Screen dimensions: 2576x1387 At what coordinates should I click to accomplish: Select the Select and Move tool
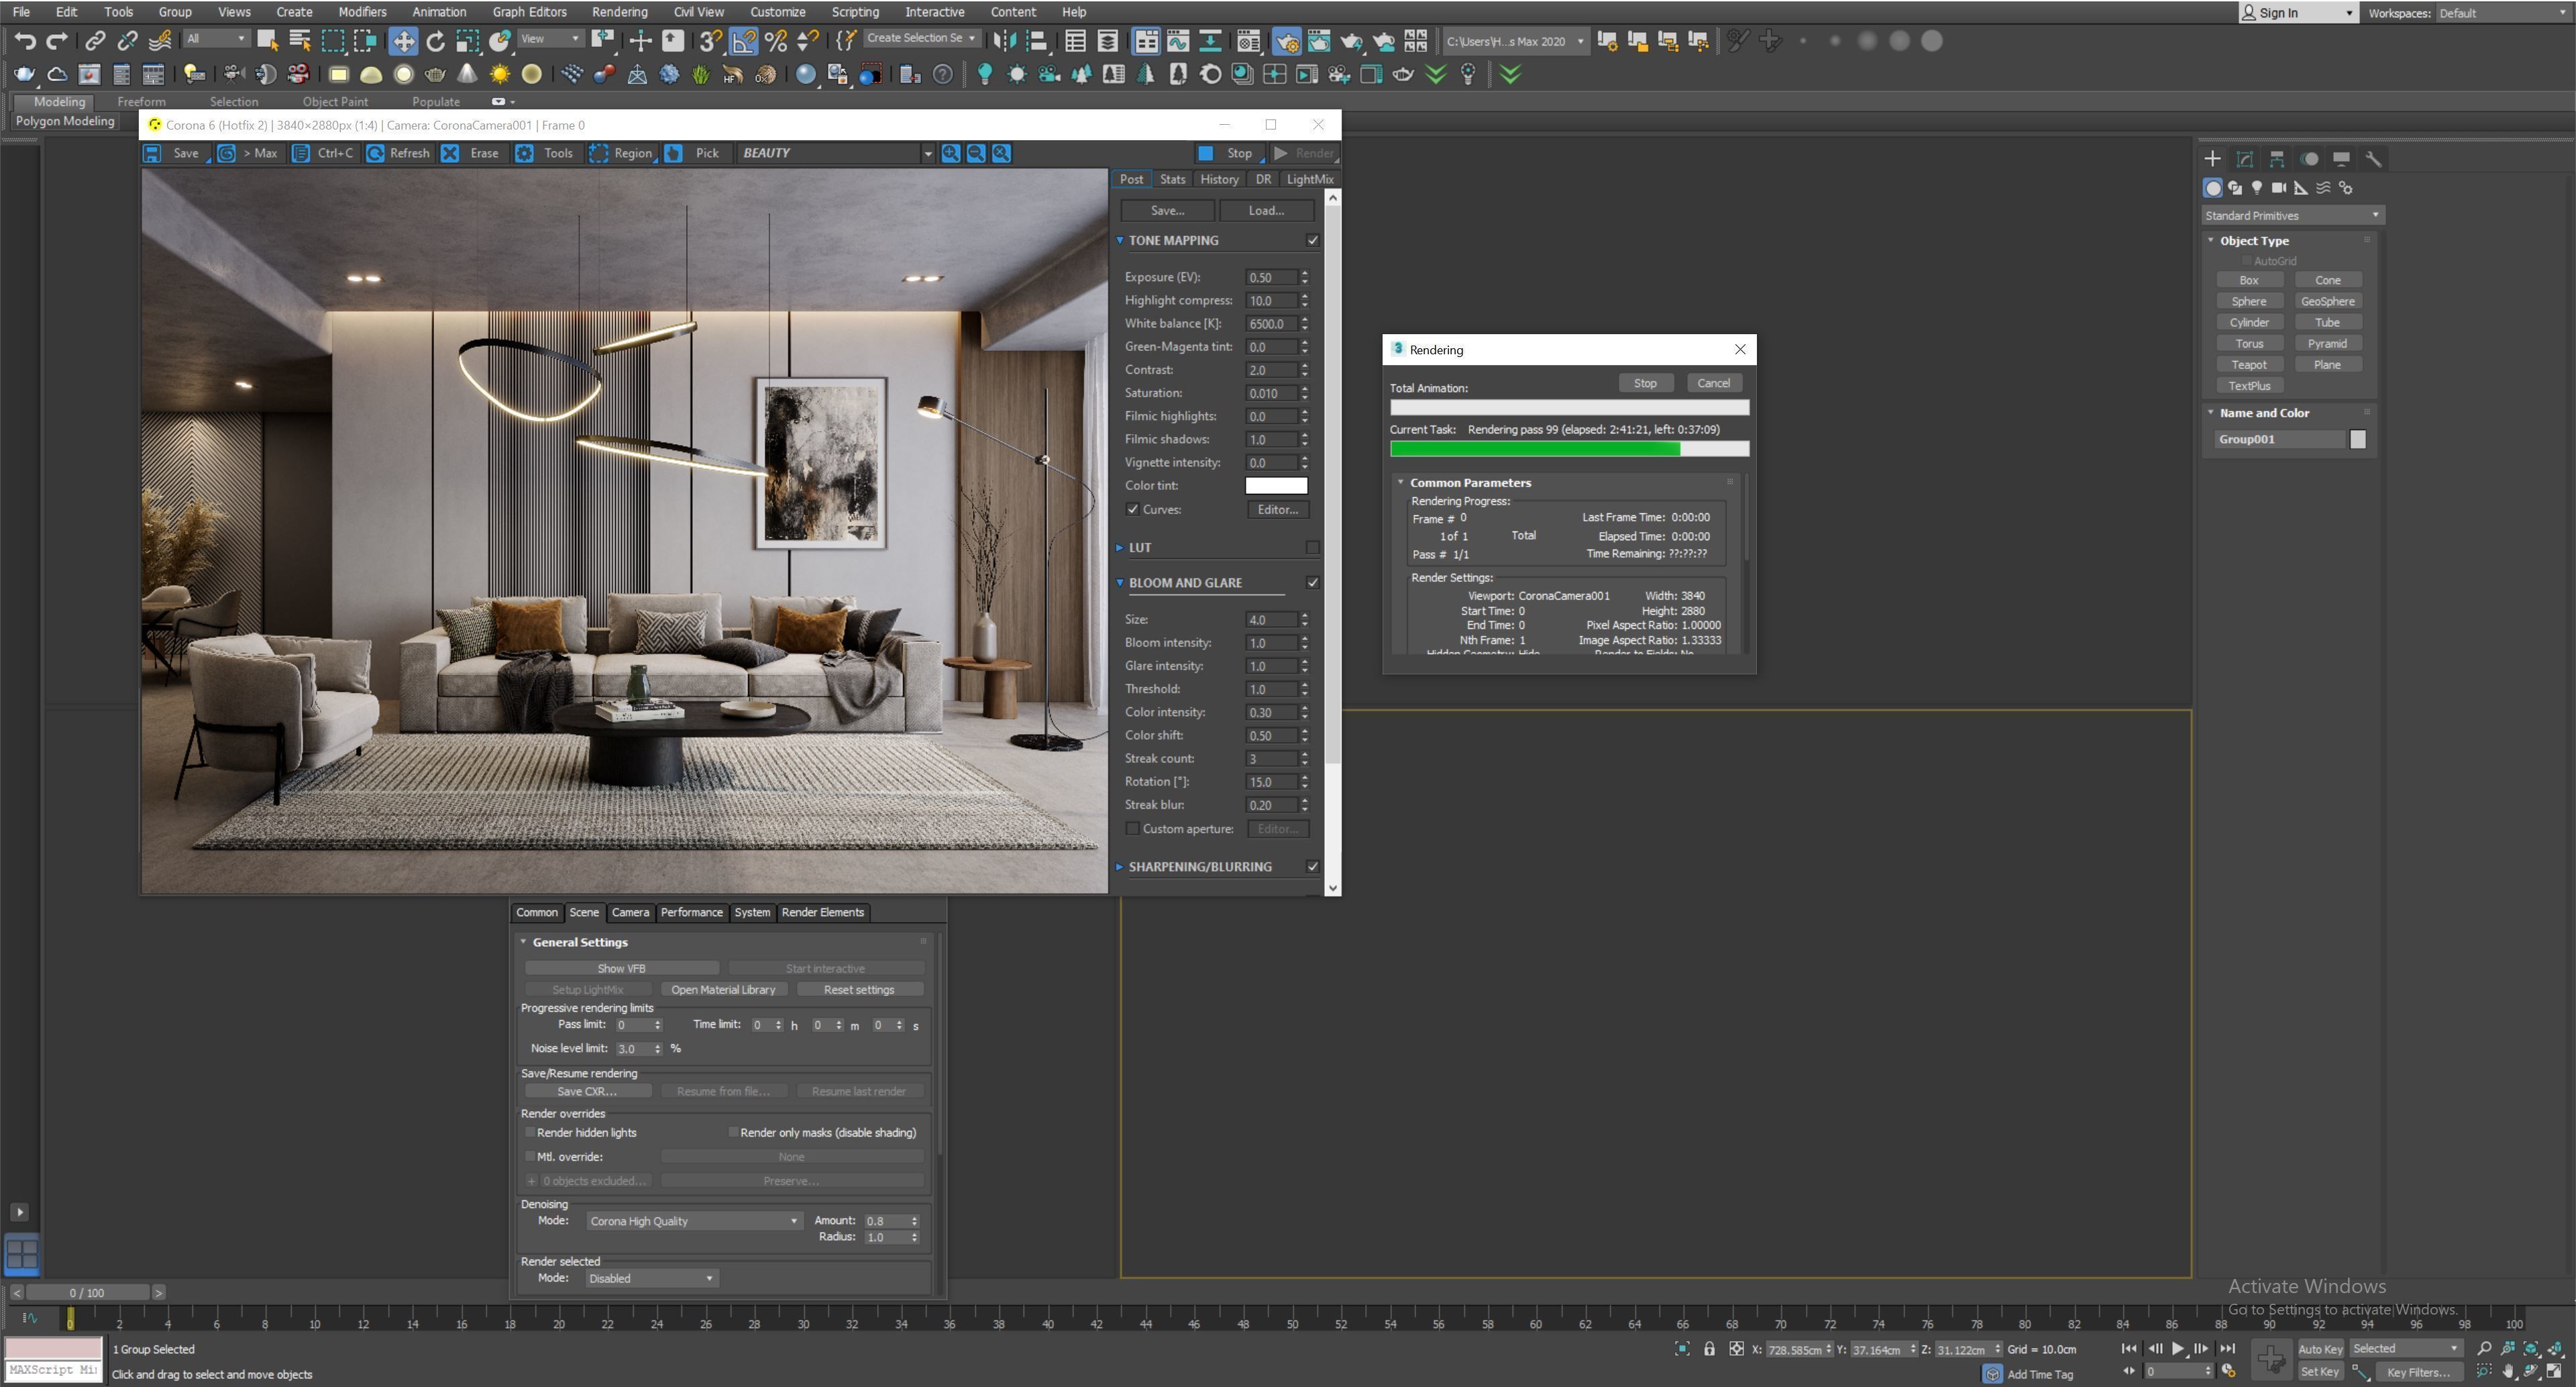tap(403, 41)
